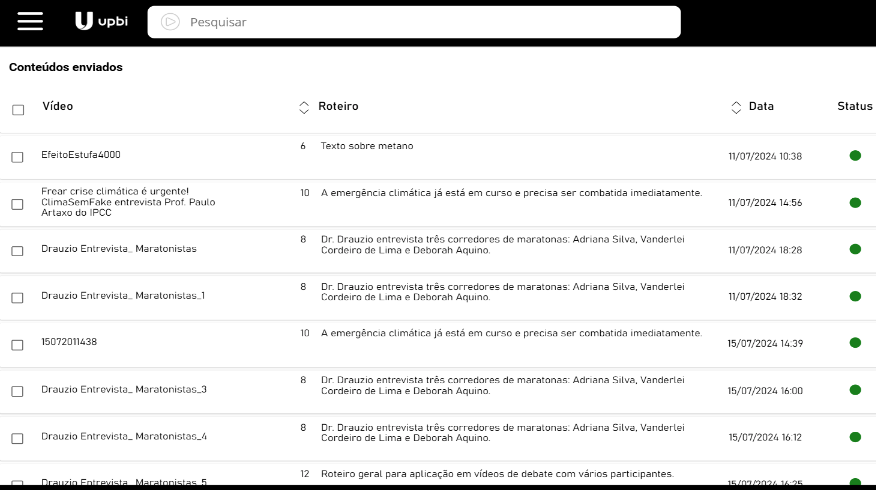Click the upbi logo
This screenshot has width=876, height=490.
pyautogui.click(x=101, y=21)
